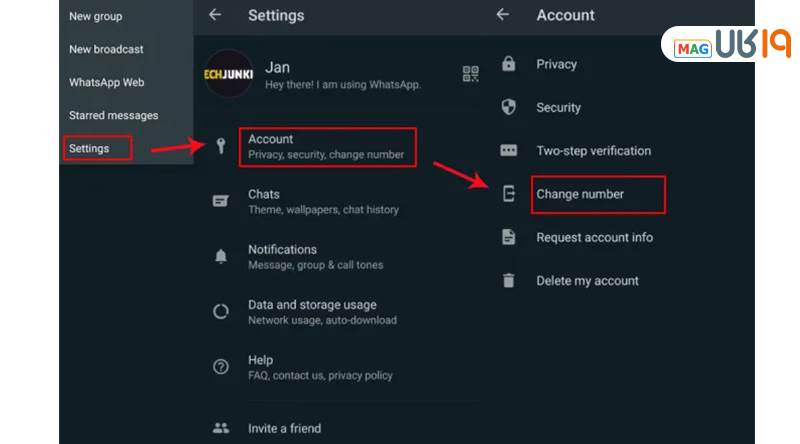Click the Chats message icon
The width and height of the screenshot is (800, 444).
[221, 201]
